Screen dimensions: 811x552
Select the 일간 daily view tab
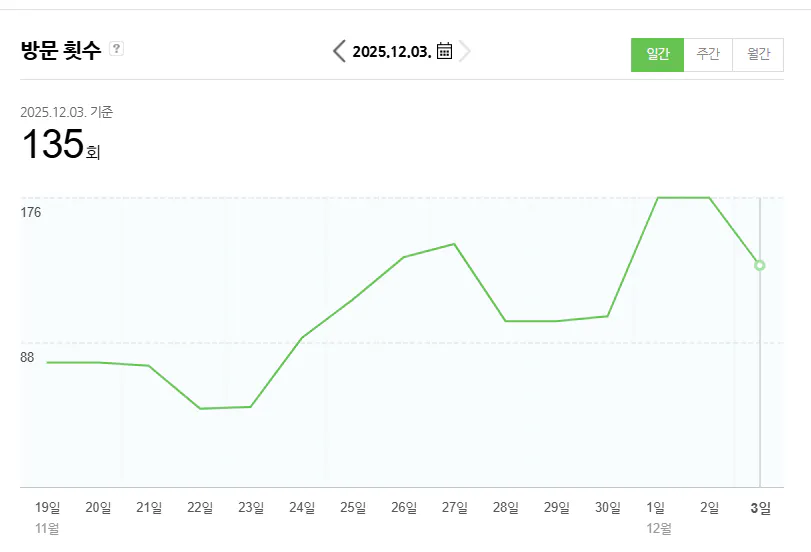point(657,55)
